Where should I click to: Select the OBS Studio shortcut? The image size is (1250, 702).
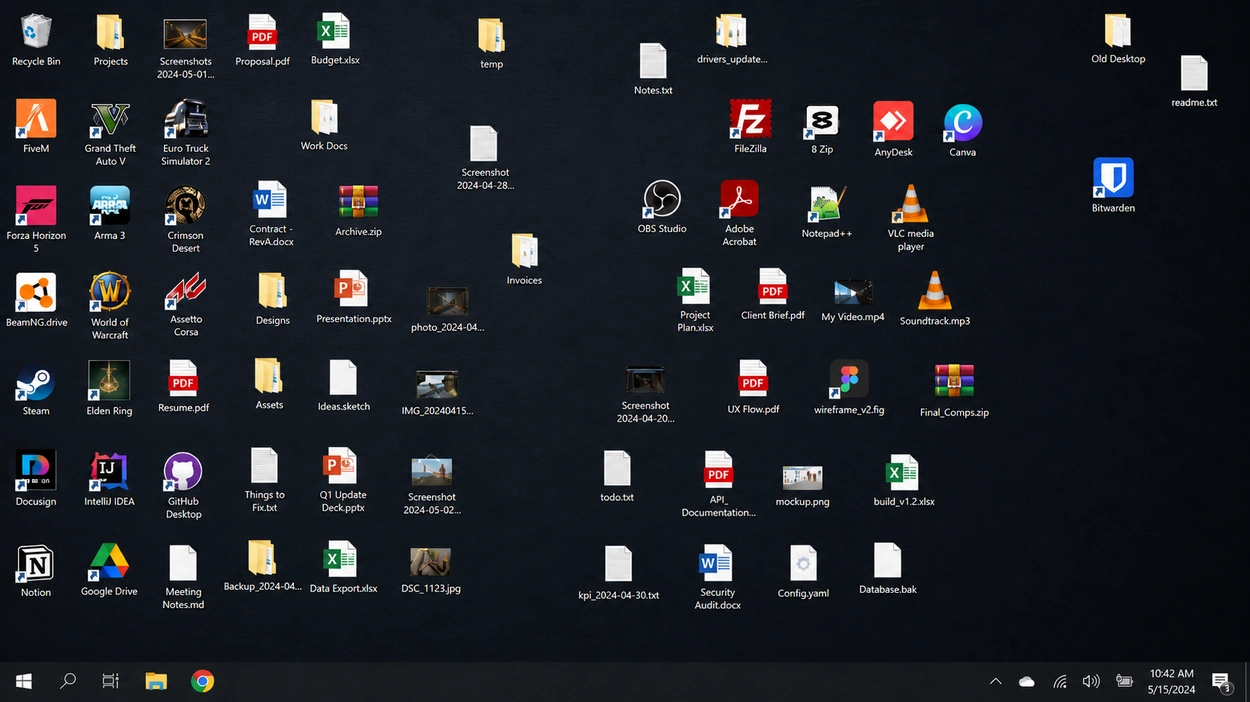click(x=661, y=199)
